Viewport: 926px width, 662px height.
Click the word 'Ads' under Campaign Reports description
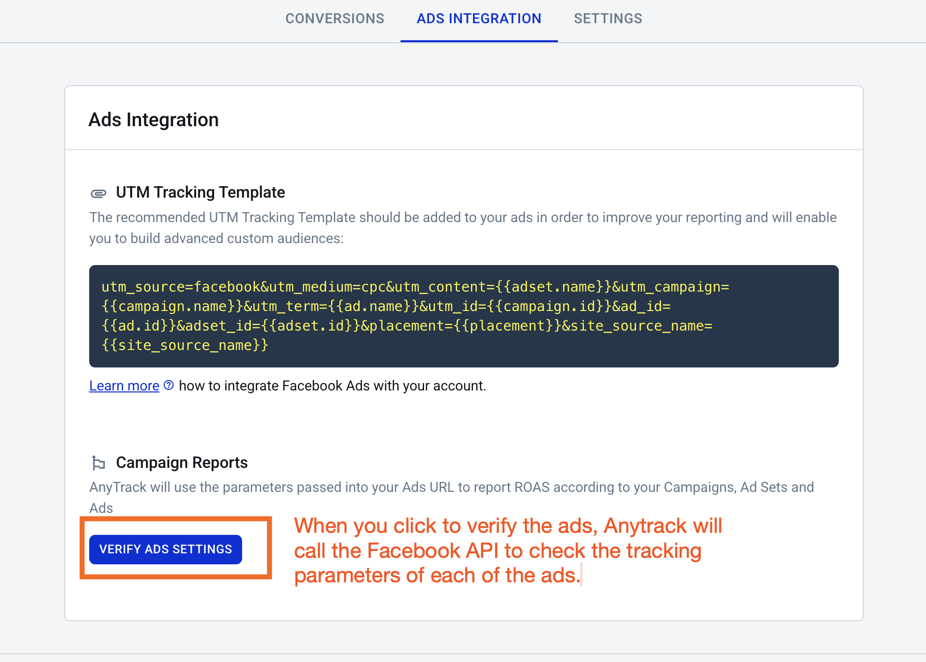coord(101,508)
